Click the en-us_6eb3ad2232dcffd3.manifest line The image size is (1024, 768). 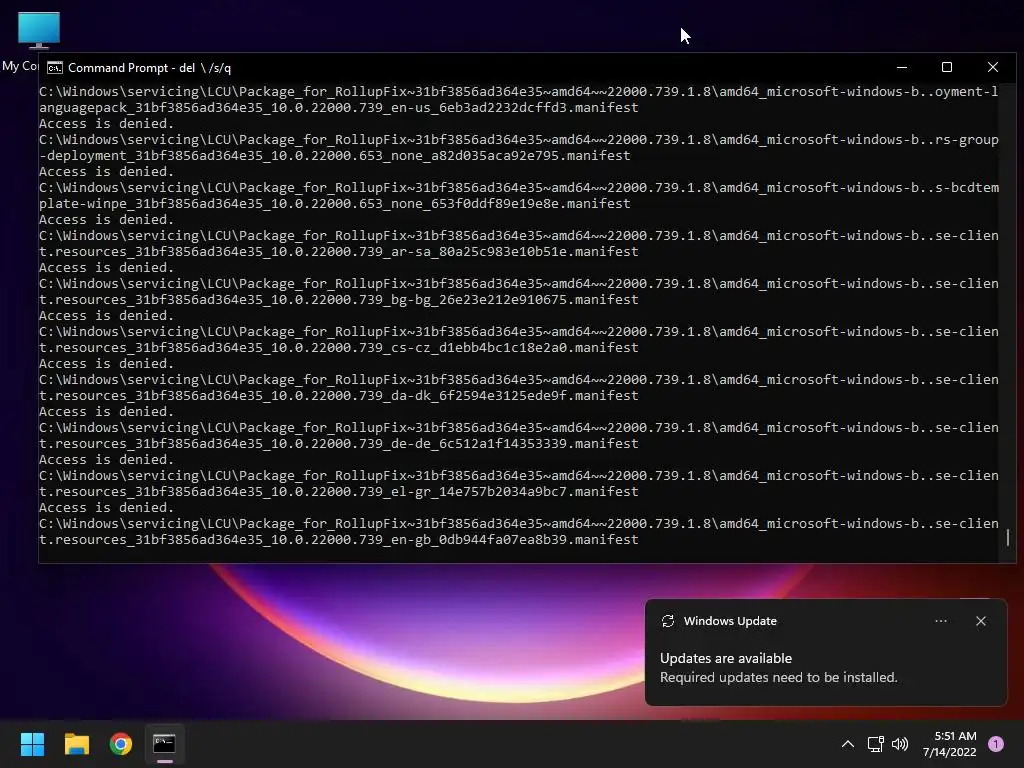[x=338, y=107]
